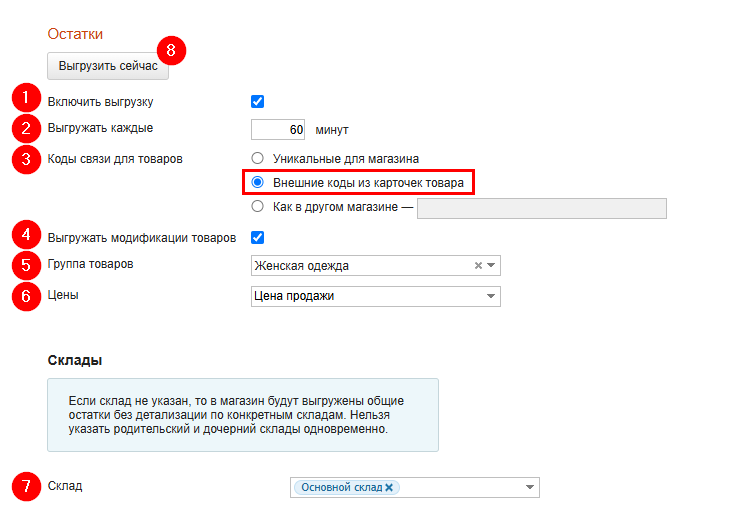Screen dimensions: 740x519
Task: Open the Группа товаров dropdown
Action: tap(491, 266)
